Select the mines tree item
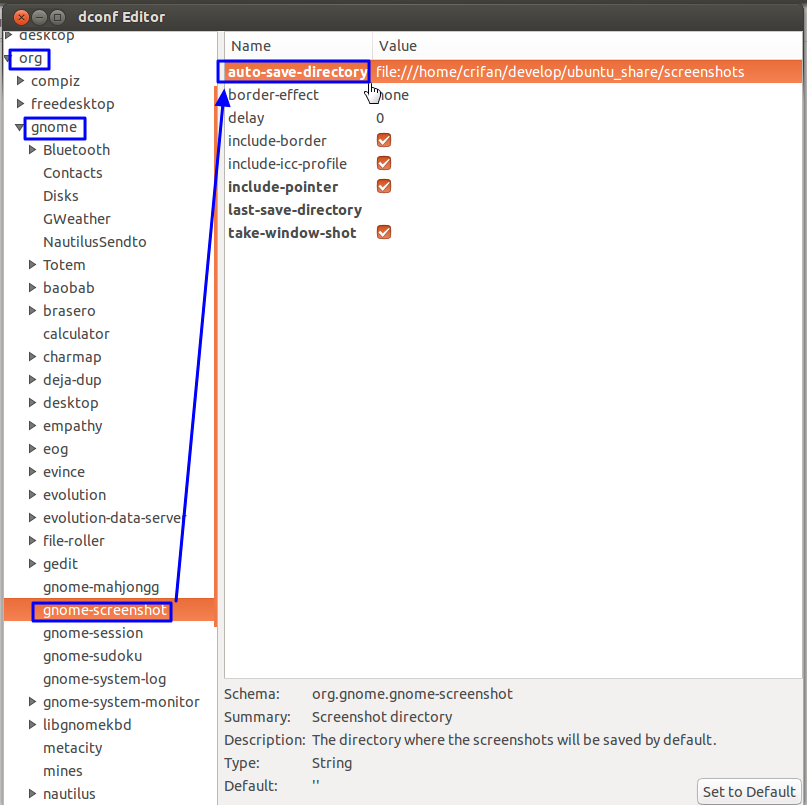The width and height of the screenshot is (807, 805). [63, 771]
